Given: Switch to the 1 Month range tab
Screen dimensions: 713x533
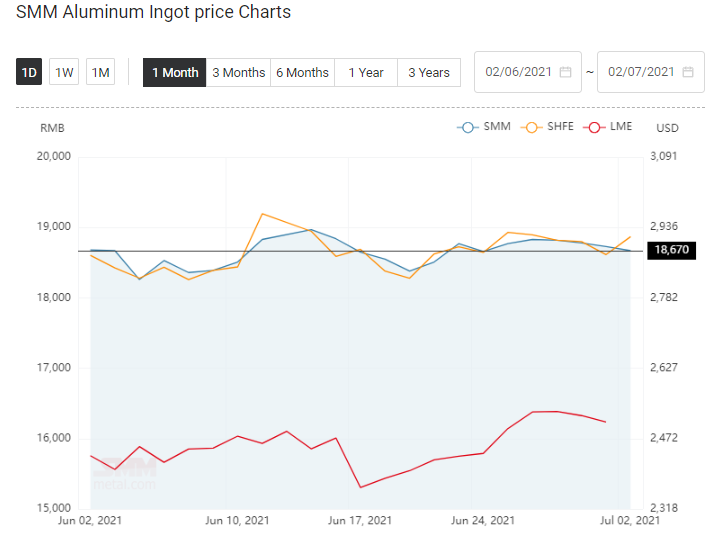Looking at the screenshot, I should 175,72.
